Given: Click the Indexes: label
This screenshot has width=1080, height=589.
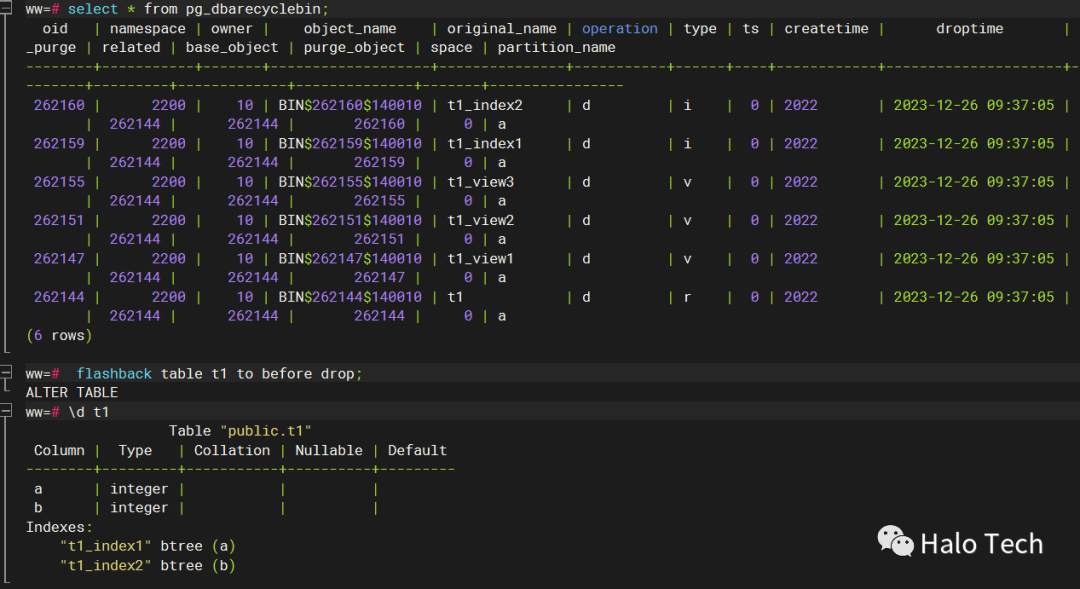Looking at the screenshot, I should pyautogui.click(x=59, y=527).
